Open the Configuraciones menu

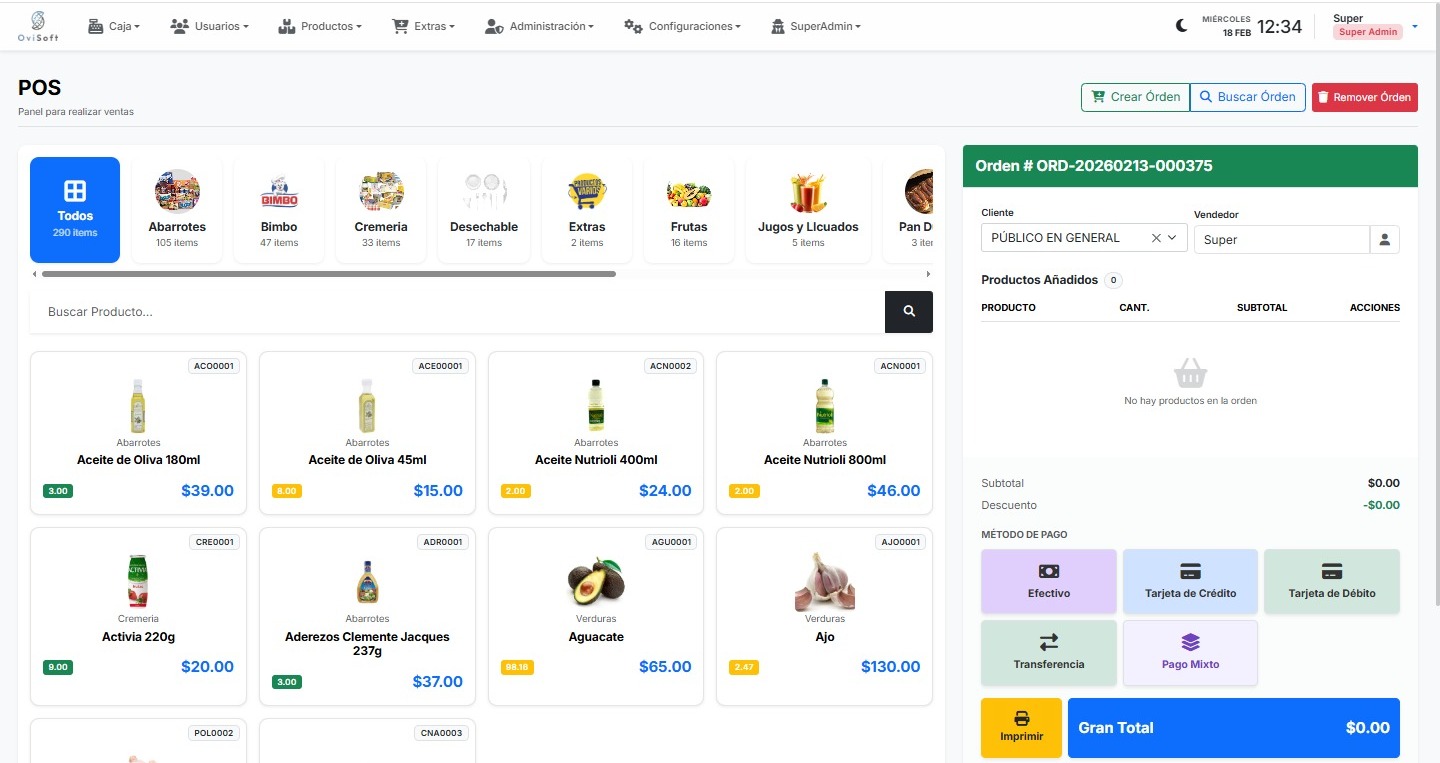click(x=682, y=27)
